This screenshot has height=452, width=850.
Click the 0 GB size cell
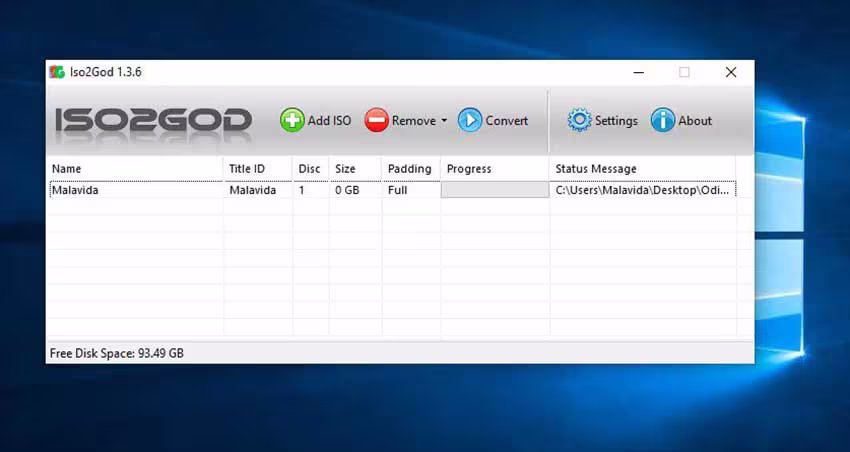click(347, 190)
